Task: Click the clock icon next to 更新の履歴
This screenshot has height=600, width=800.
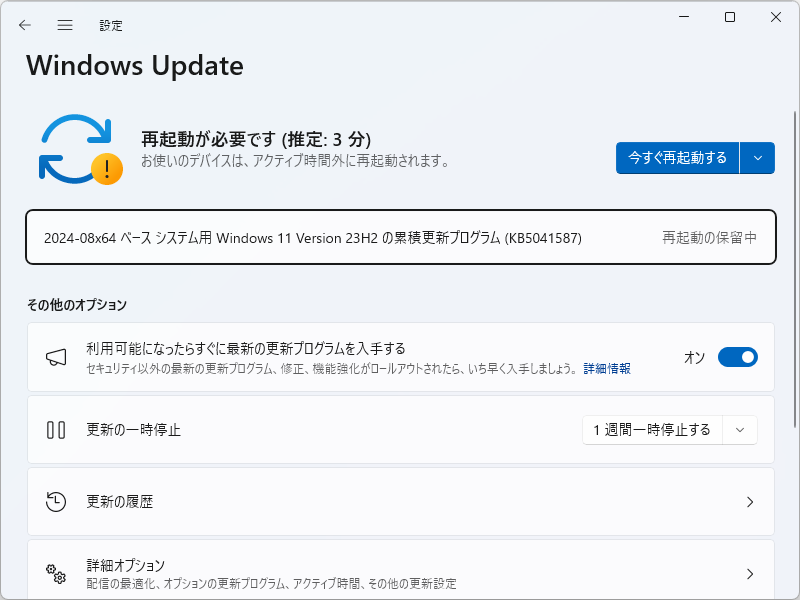Action: pos(56,503)
